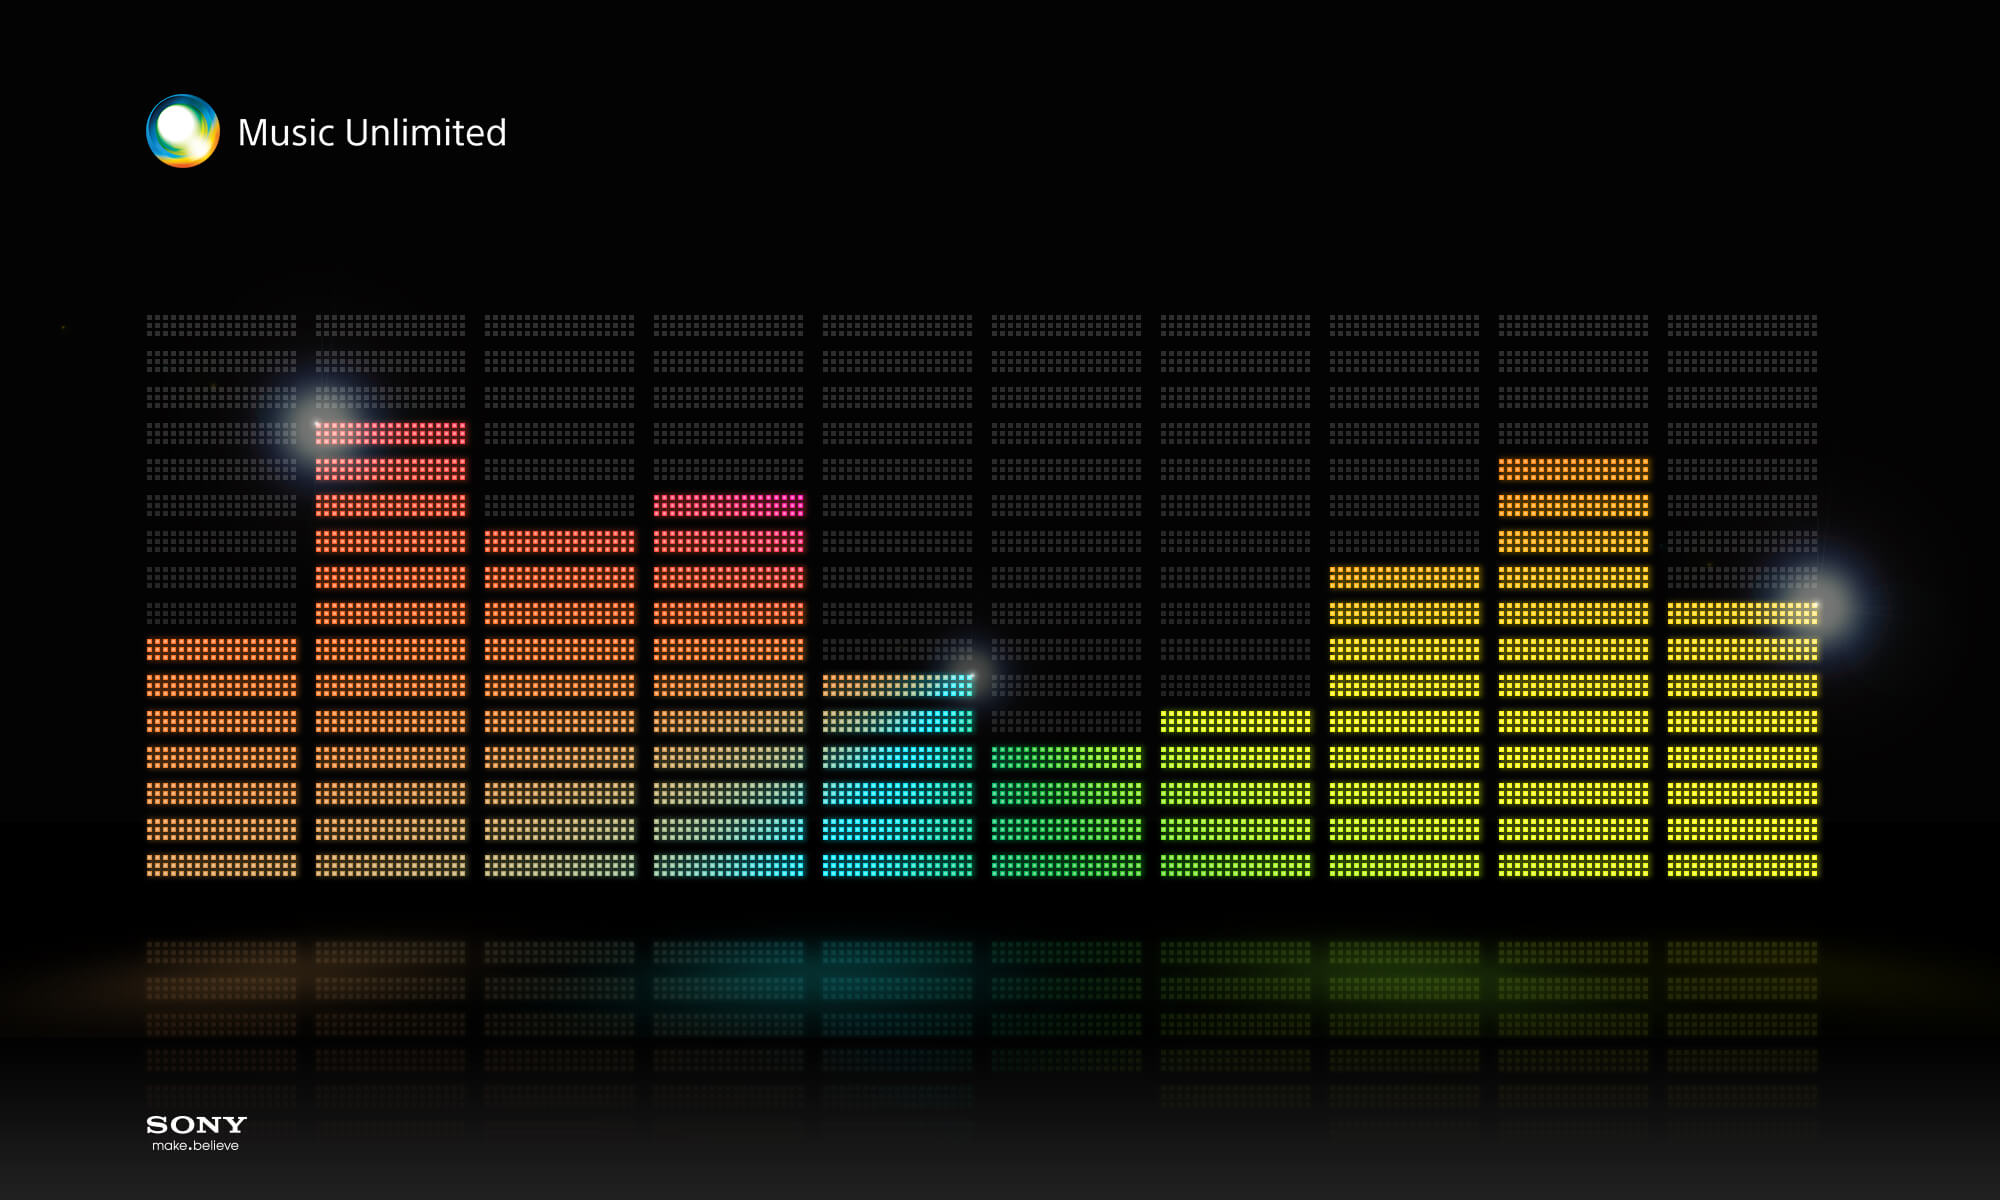
Task: Click the top lit bar in the third column
Action: click(x=559, y=541)
